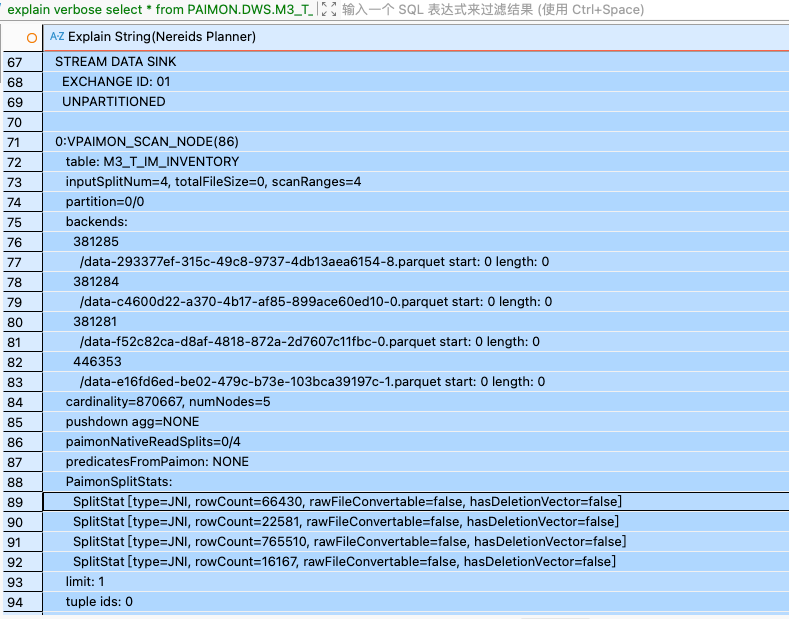Click the A-Z string type icon

coord(57,37)
